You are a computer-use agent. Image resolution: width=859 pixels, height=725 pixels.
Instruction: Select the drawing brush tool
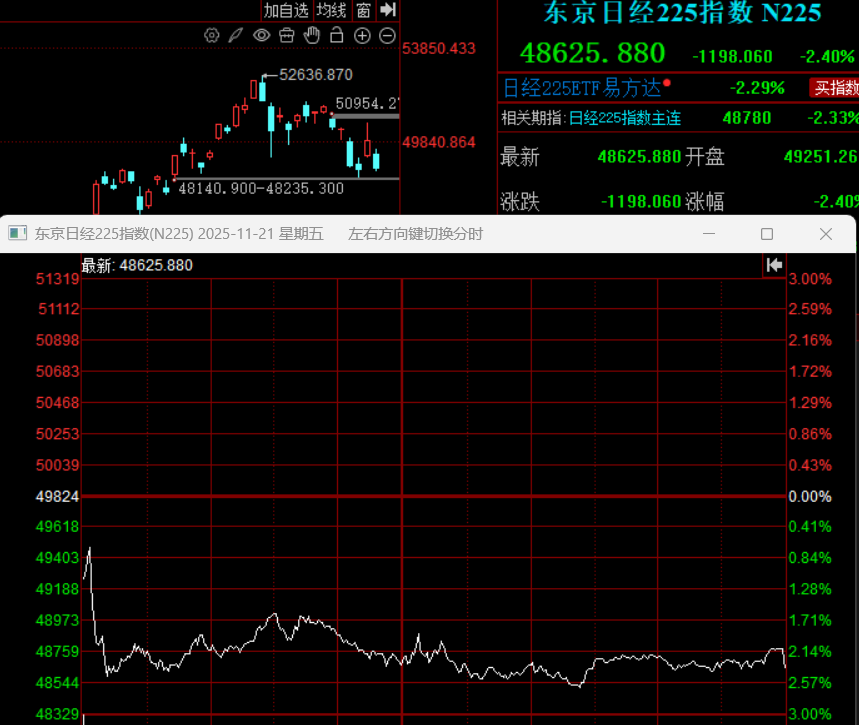[236, 35]
